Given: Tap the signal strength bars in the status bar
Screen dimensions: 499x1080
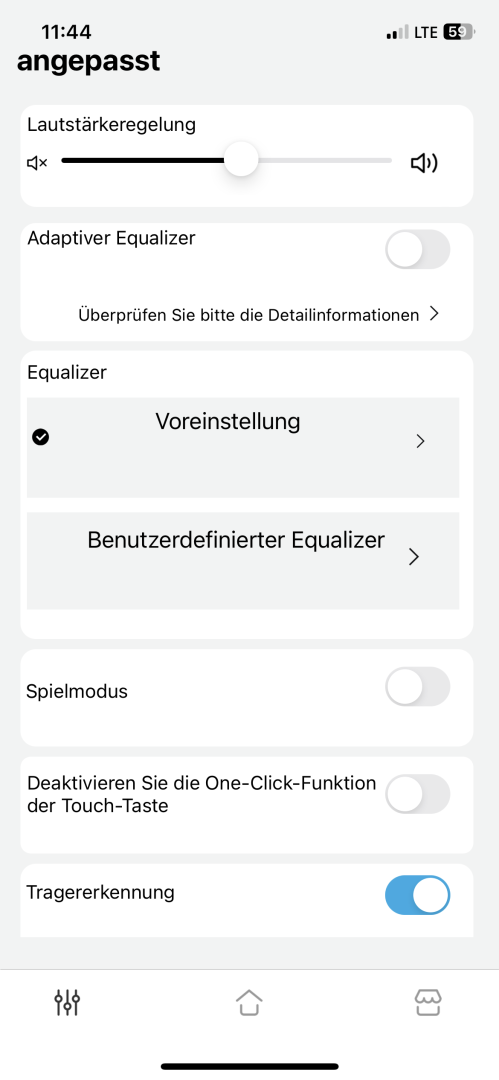Looking at the screenshot, I should [397, 32].
